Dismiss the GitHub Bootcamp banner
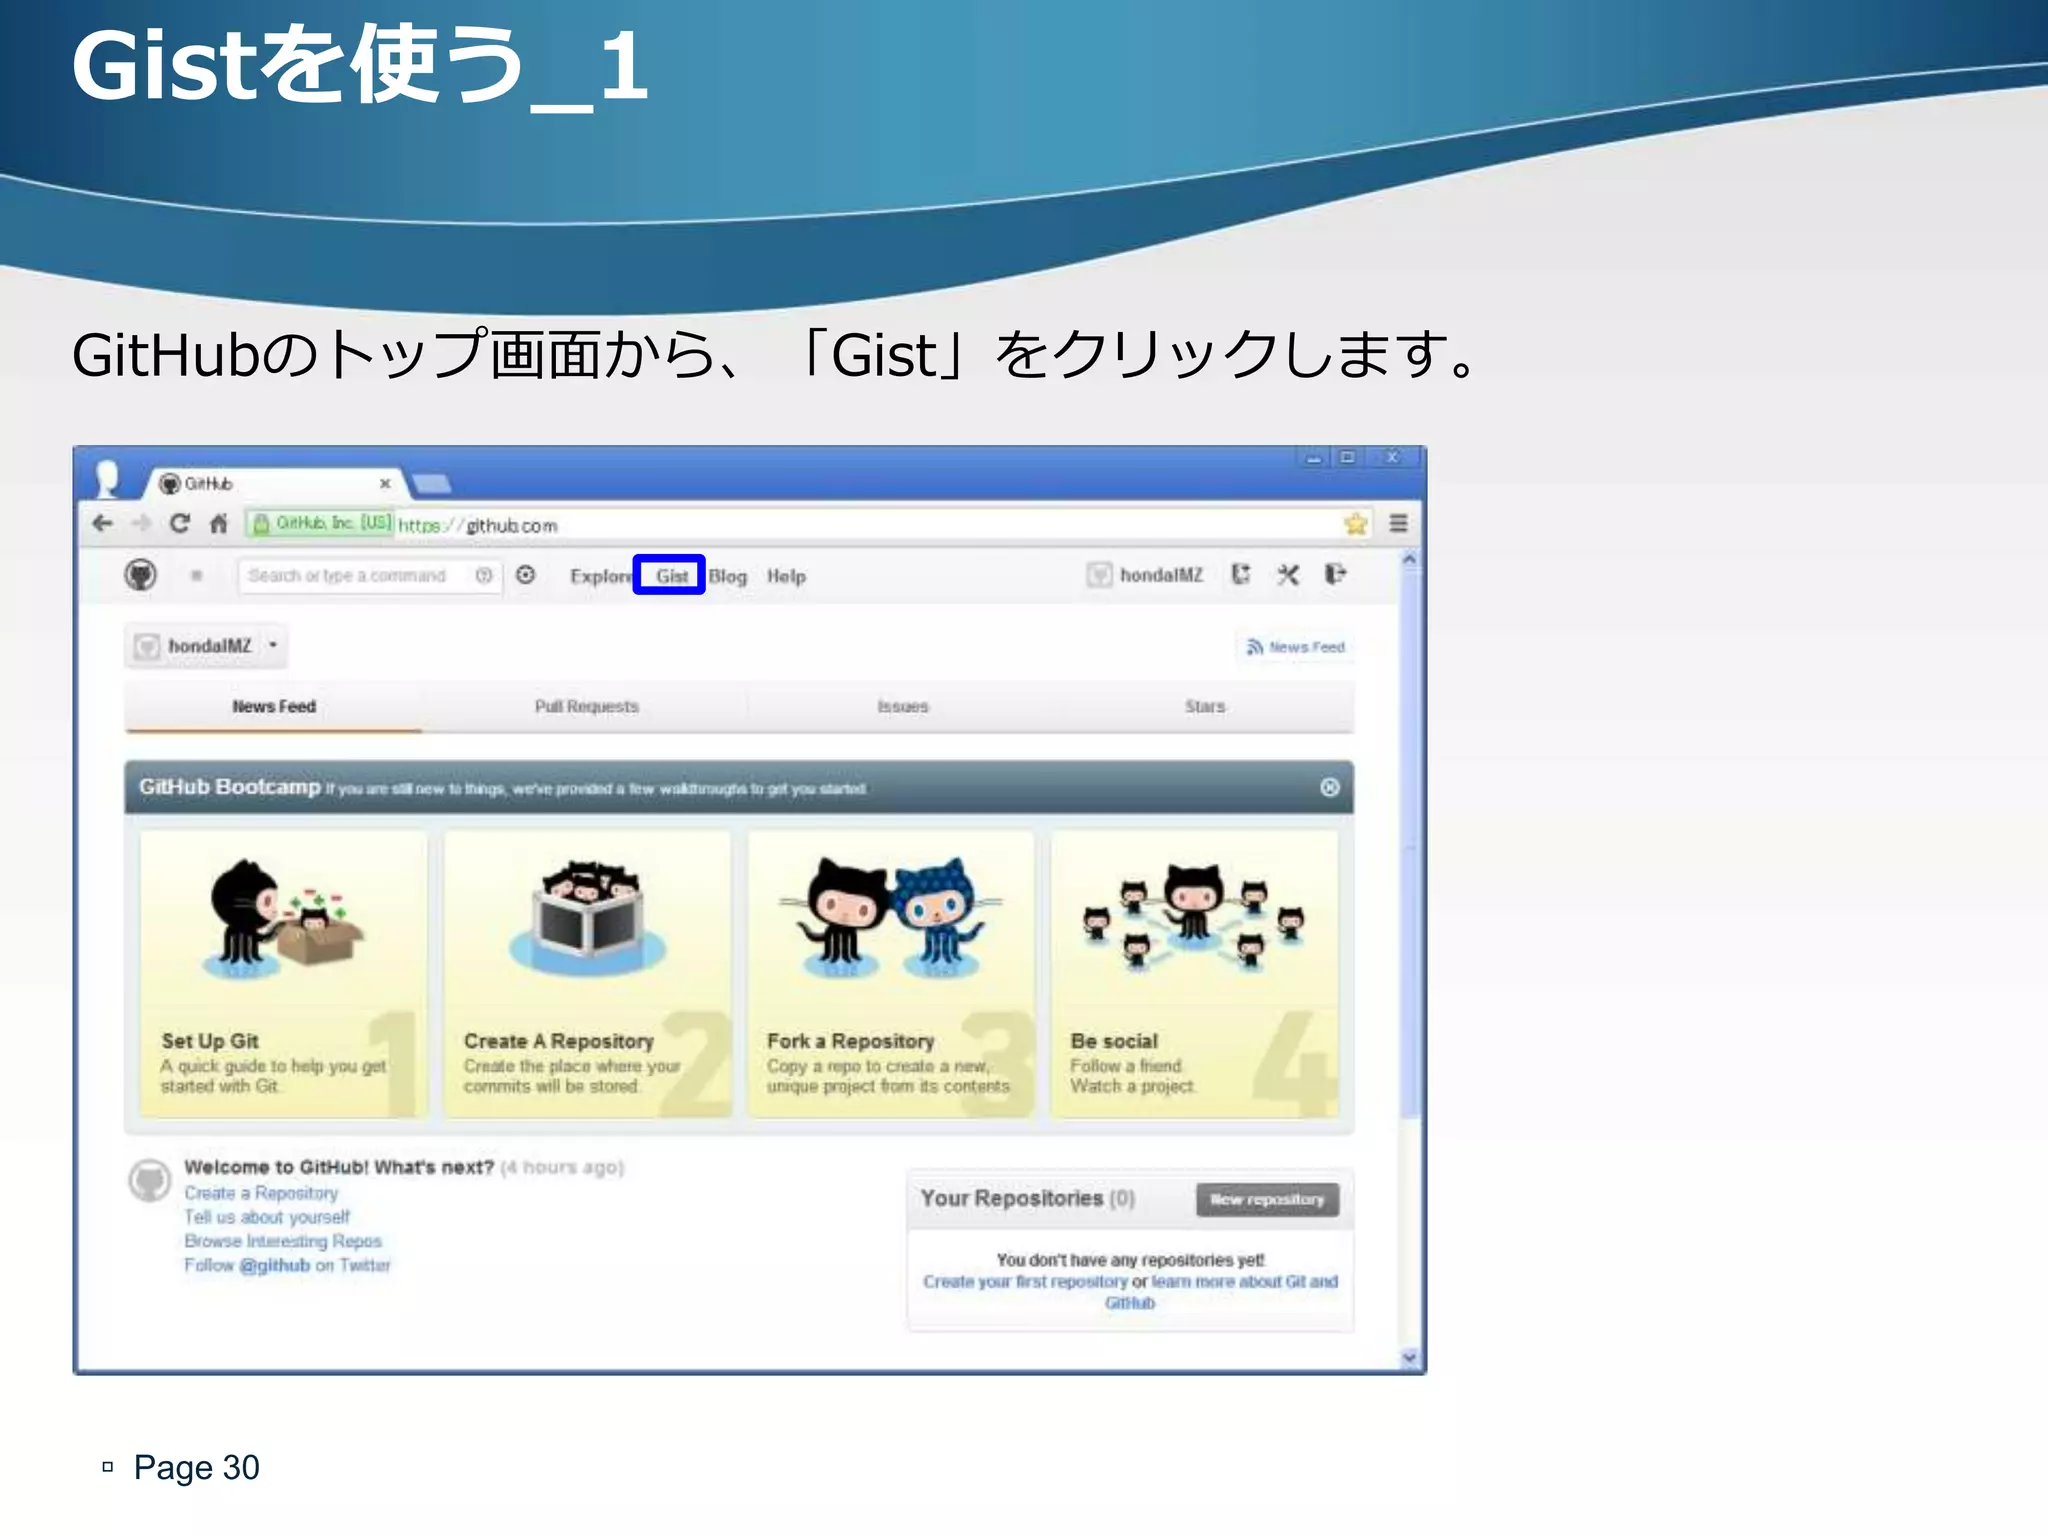Screen dimensions: 2048x1536 (x=1330, y=788)
